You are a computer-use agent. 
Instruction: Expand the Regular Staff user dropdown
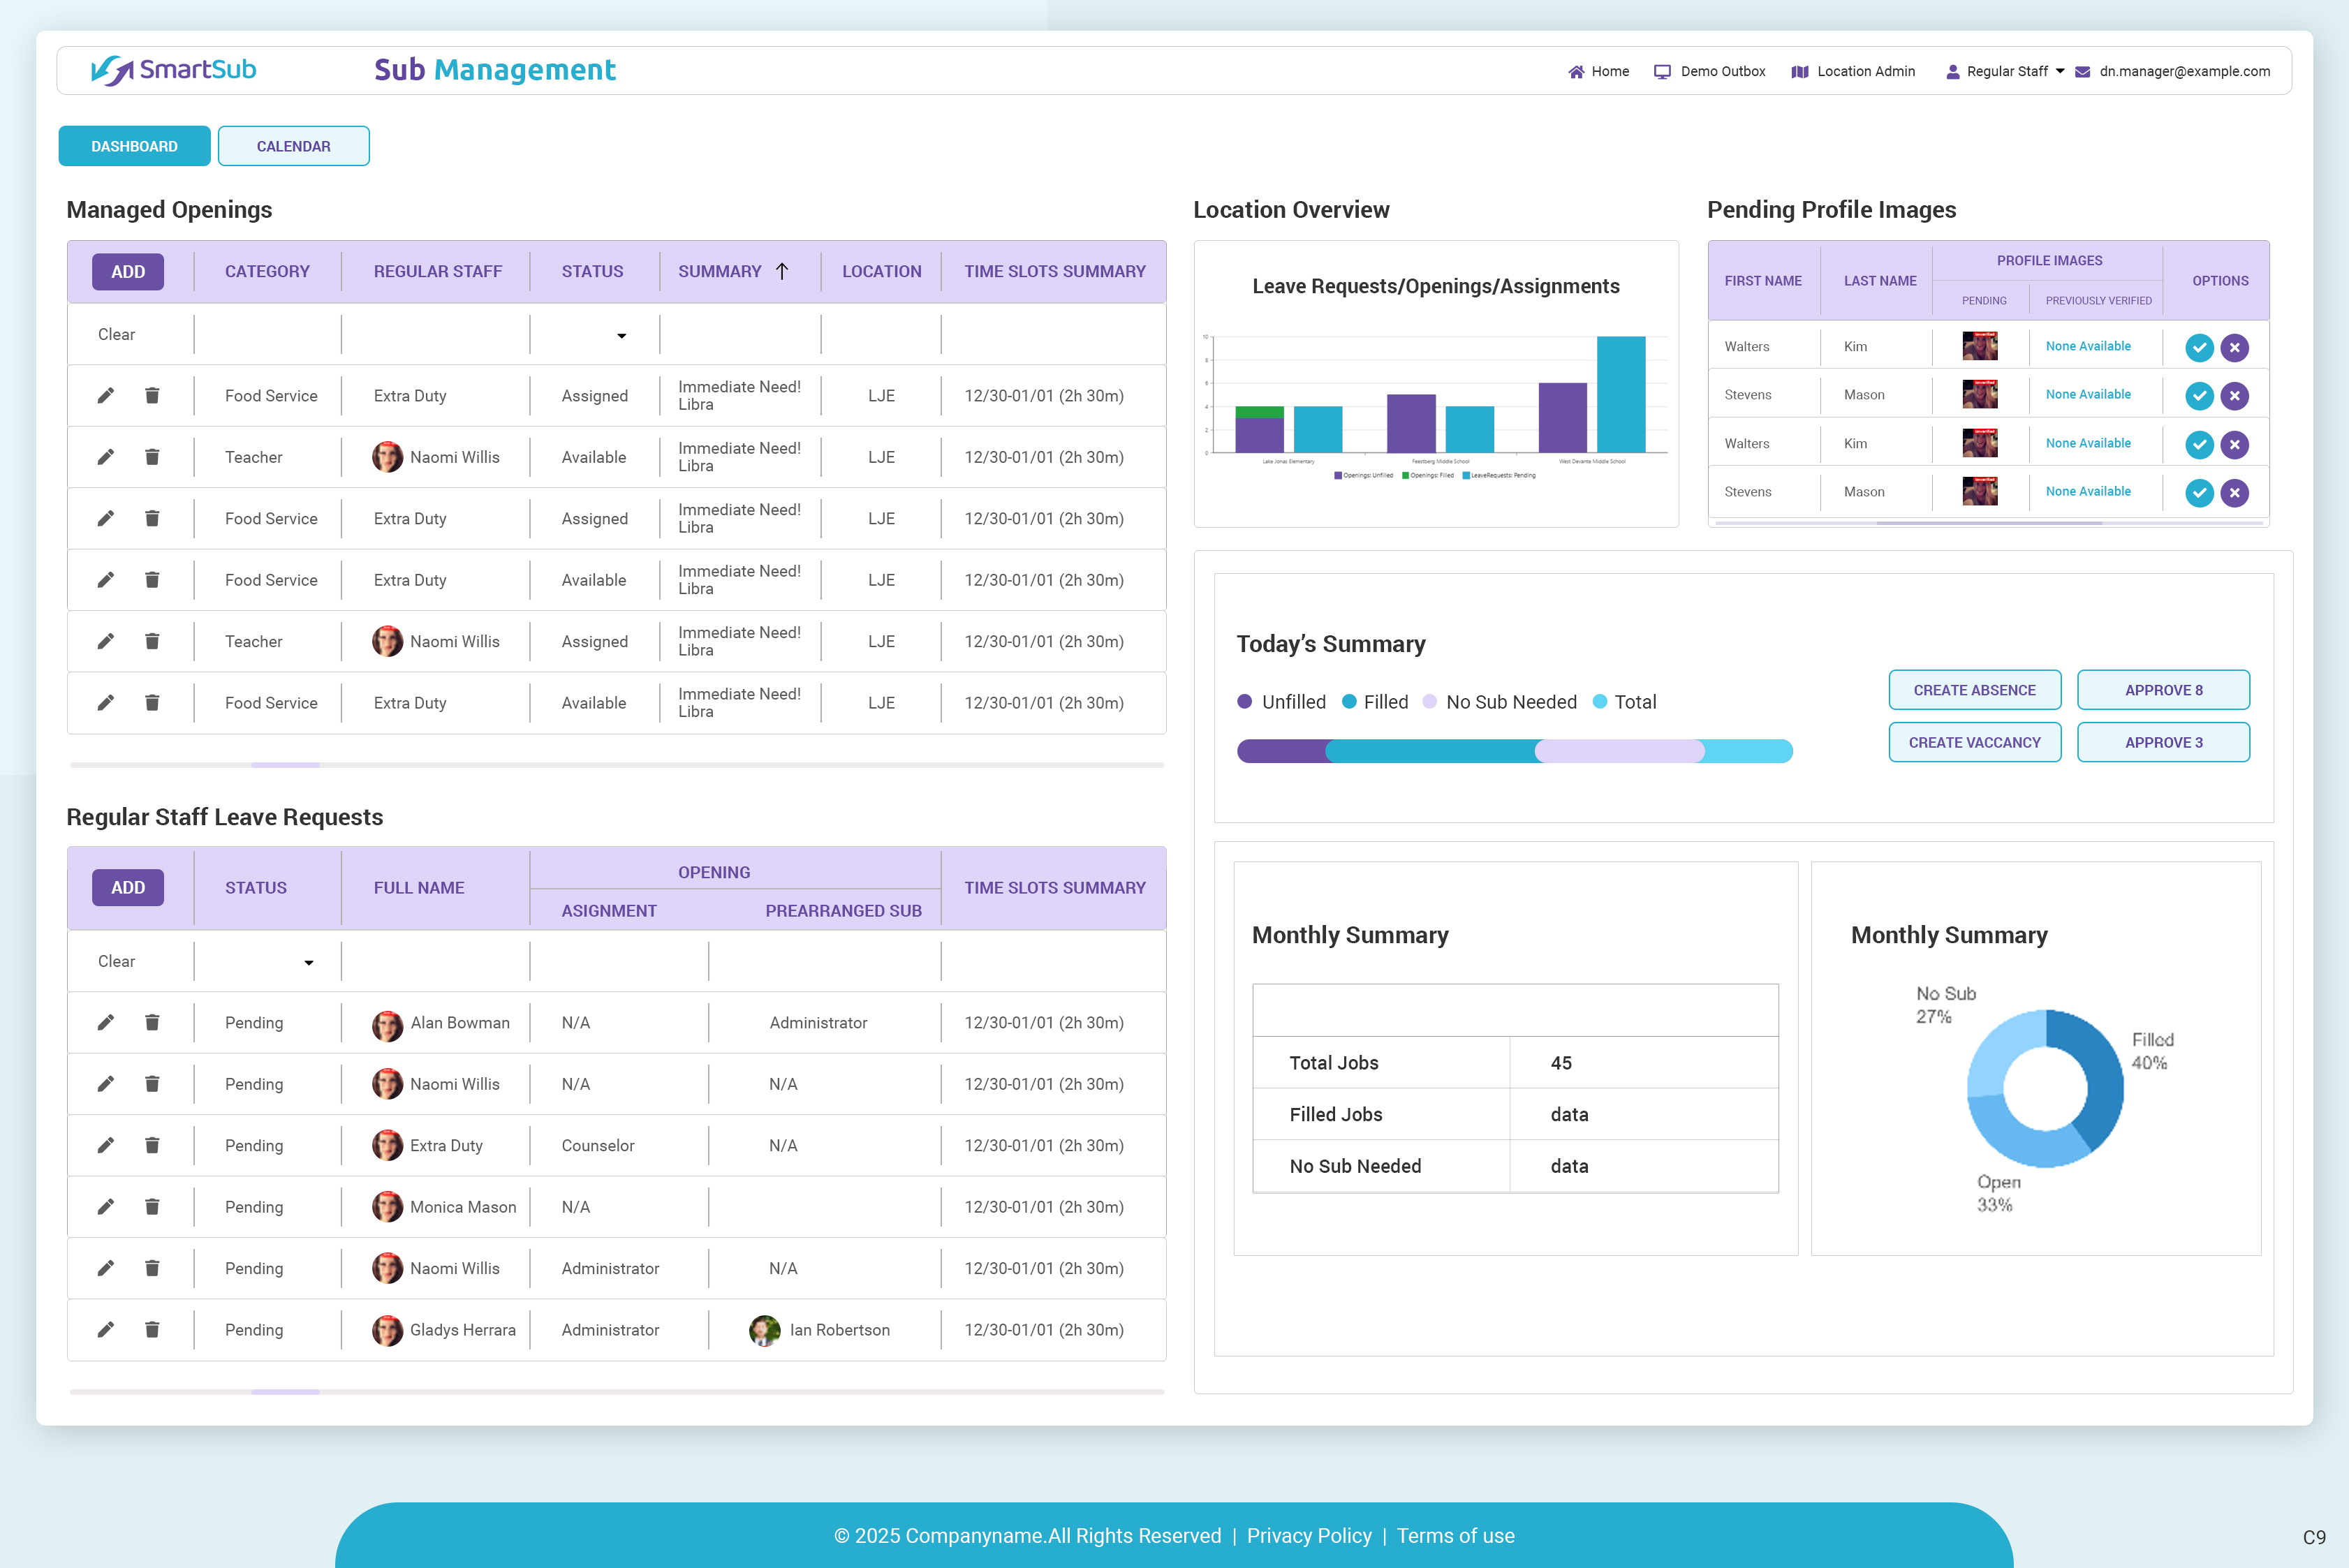click(x=2060, y=71)
